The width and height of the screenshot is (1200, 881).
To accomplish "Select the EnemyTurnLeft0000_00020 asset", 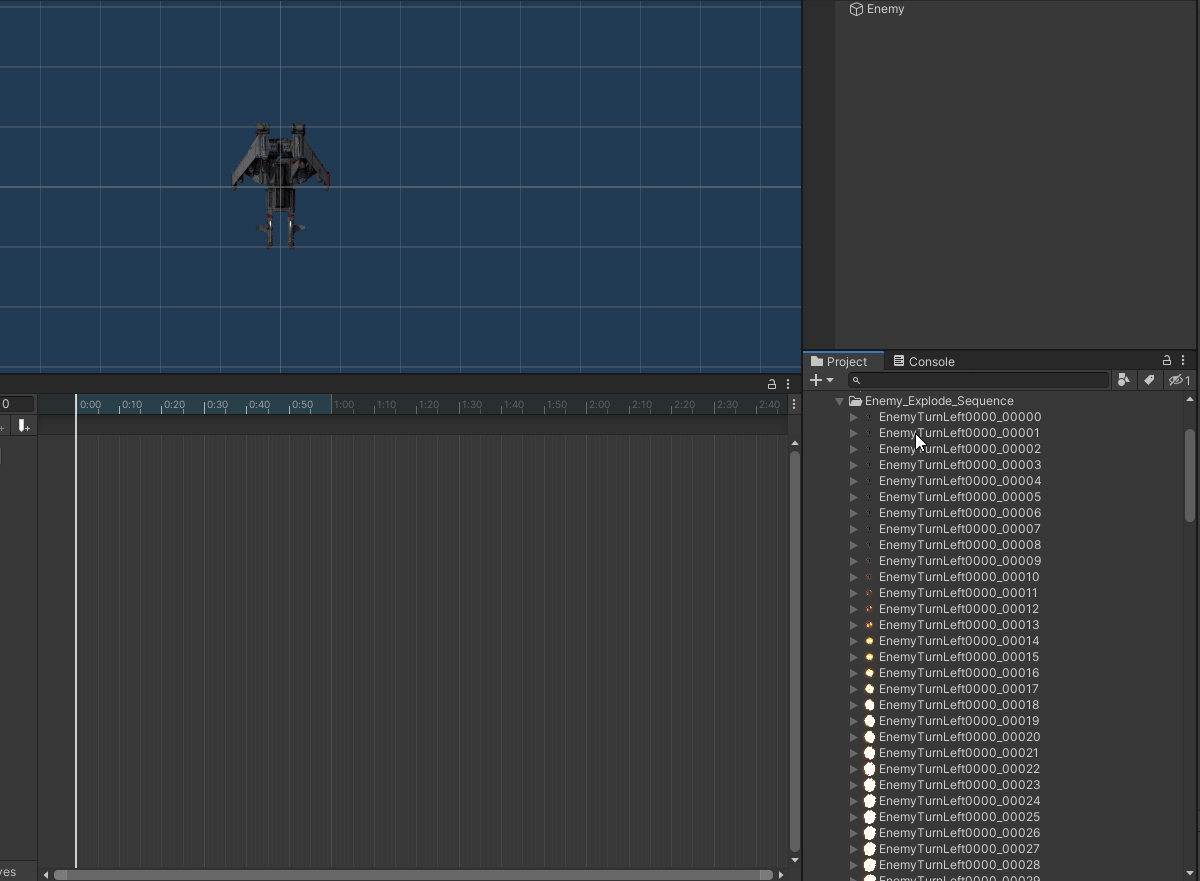I will click(x=959, y=737).
